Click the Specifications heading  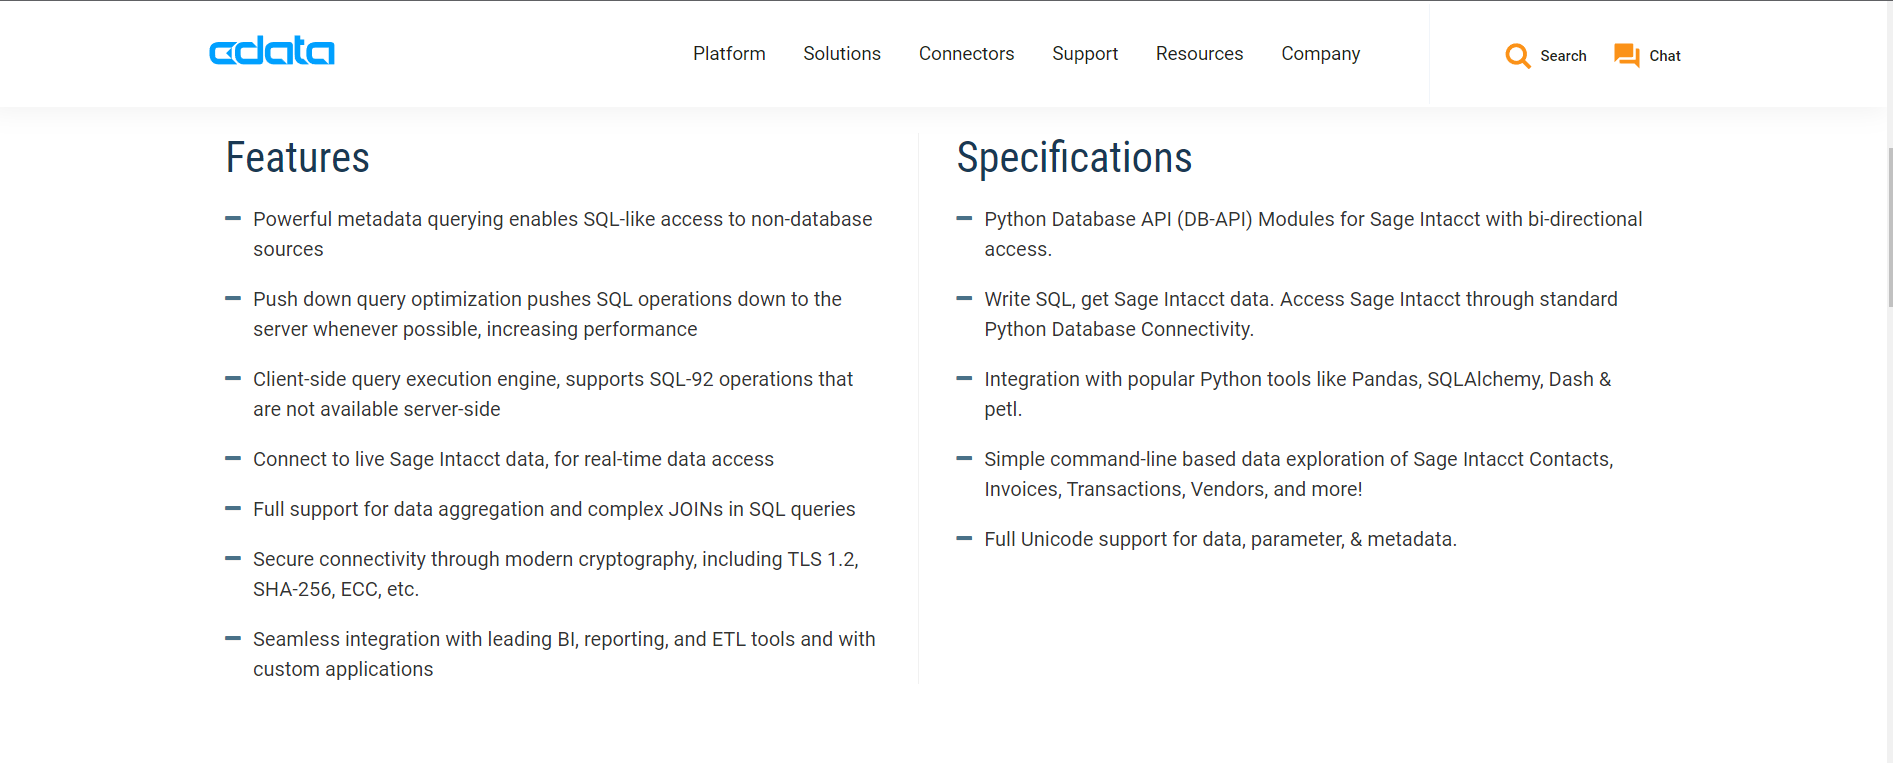(x=1073, y=158)
